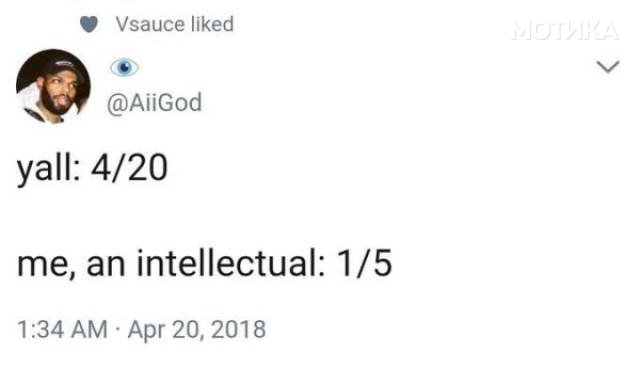Click the heart icon beside Vsauce liked
The width and height of the screenshot is (640, 368).
pyautogui.click(x=89, y=24)
